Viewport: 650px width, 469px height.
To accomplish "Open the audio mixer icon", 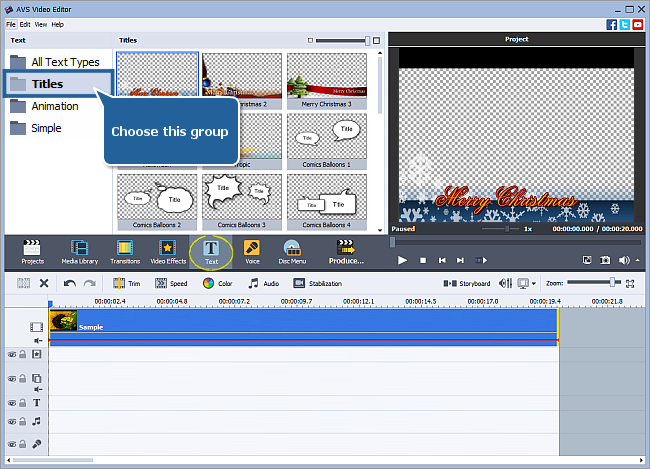I will tap(505, 283).
